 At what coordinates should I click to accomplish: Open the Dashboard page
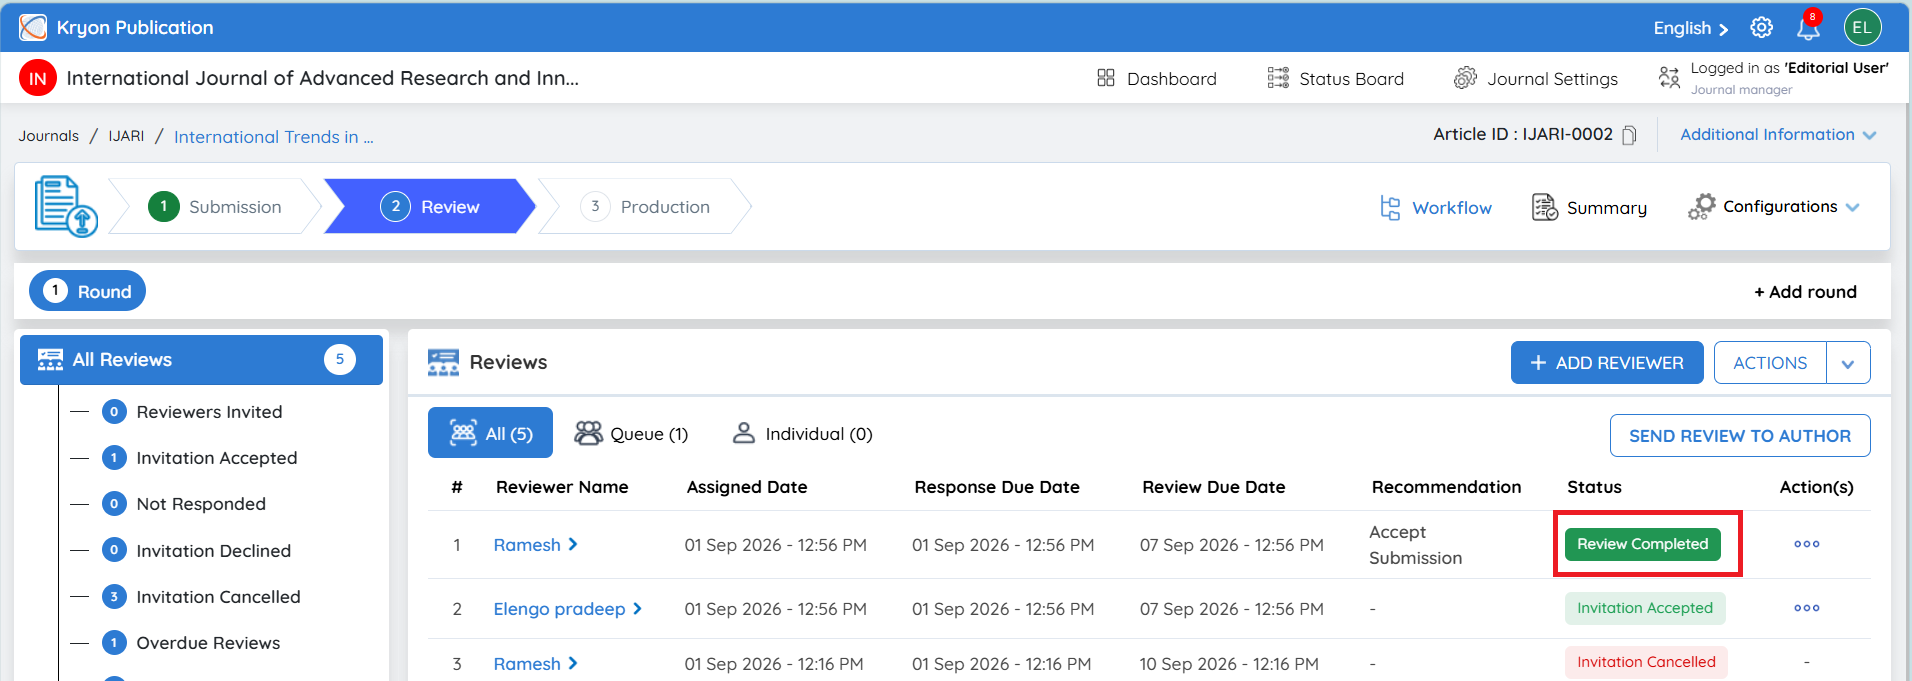pos(1157,78)
